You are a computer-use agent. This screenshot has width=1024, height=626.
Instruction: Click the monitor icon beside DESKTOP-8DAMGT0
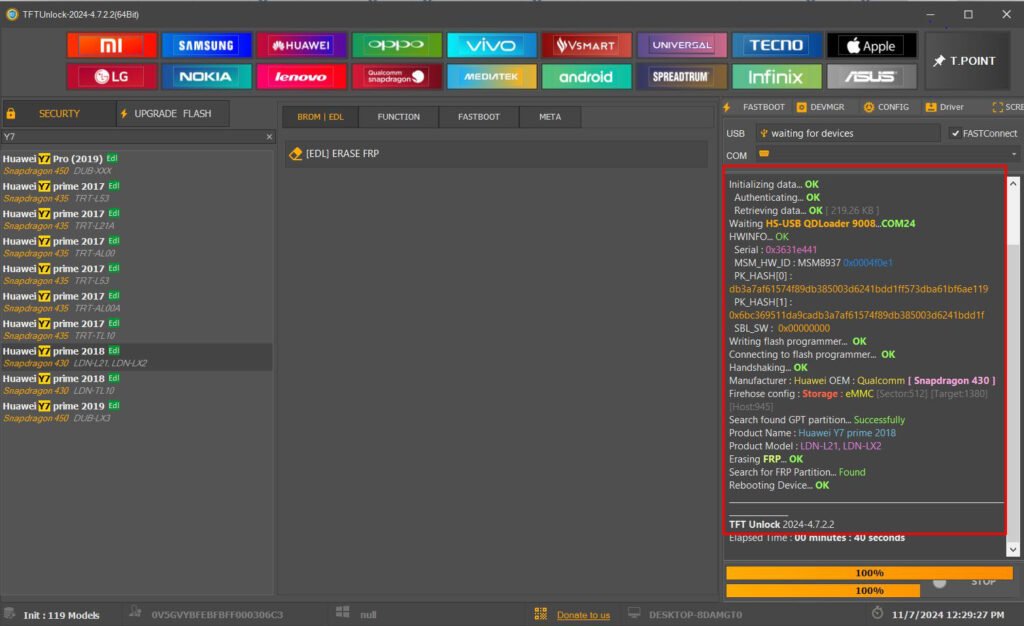click(633, 614)
